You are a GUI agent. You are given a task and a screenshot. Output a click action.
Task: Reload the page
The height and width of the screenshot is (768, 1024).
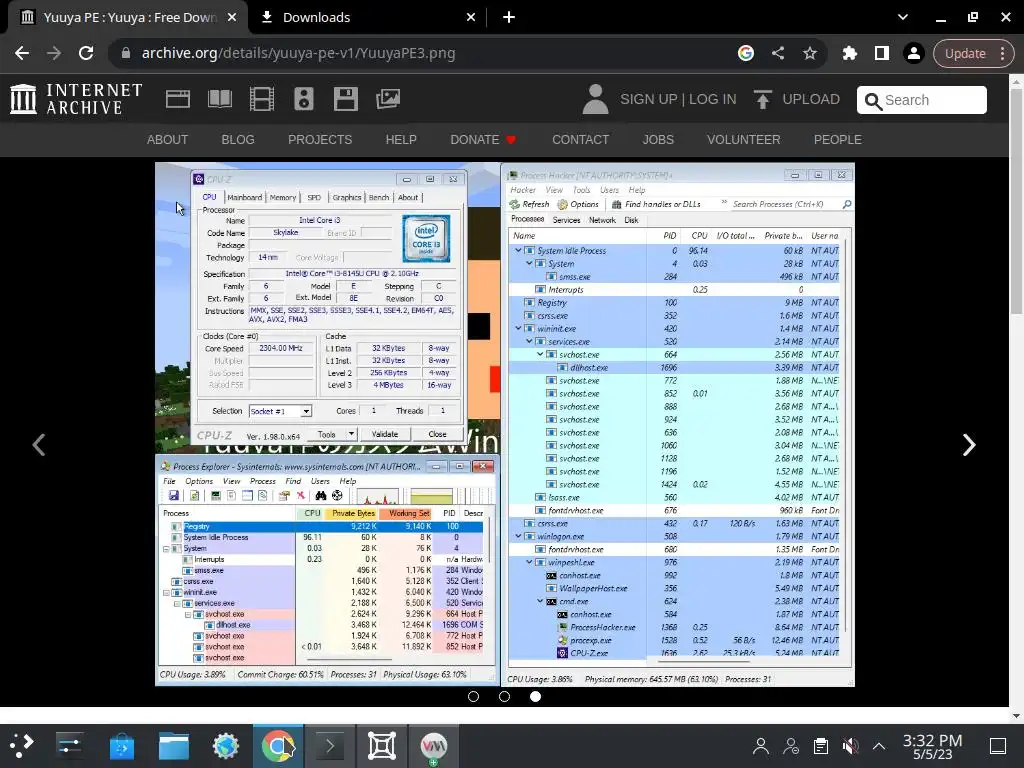(86, 54)
